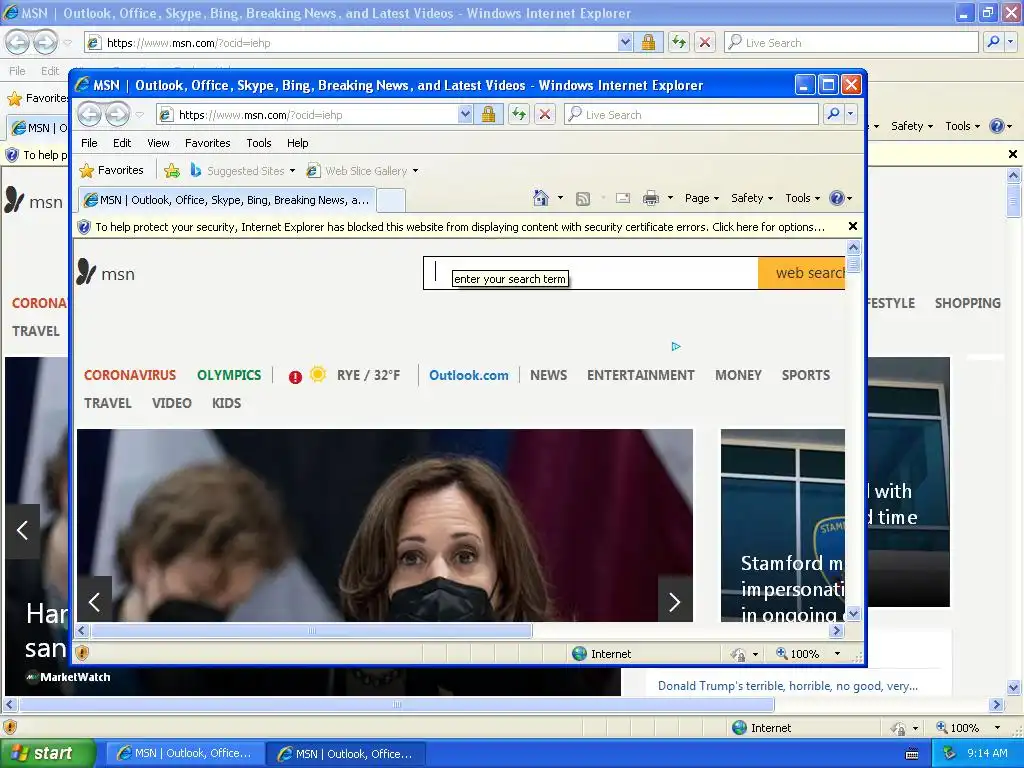
Task: Click the red weather alert icon
Action: (295, 377)
